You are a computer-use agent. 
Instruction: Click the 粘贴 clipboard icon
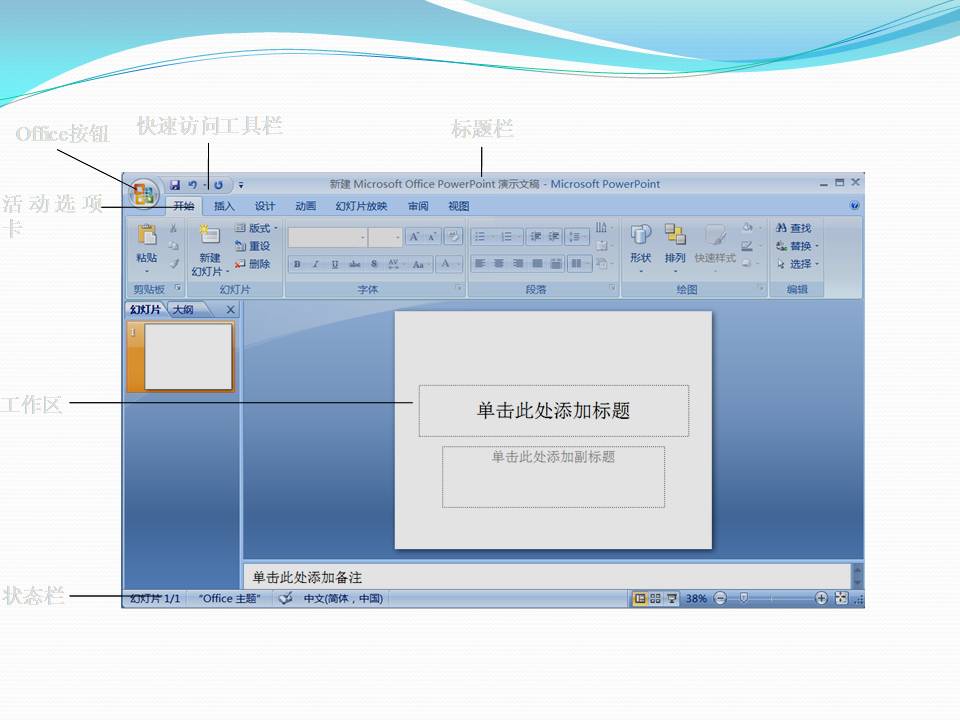tap(147, 235)
